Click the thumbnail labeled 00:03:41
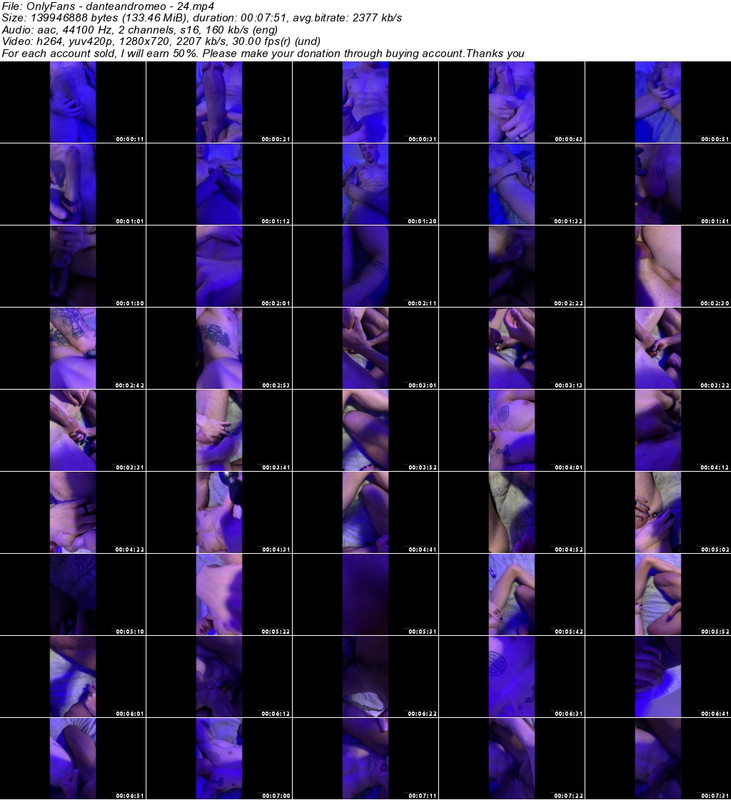Viewport: 731px width, 800px height. [x=219, y=429]
